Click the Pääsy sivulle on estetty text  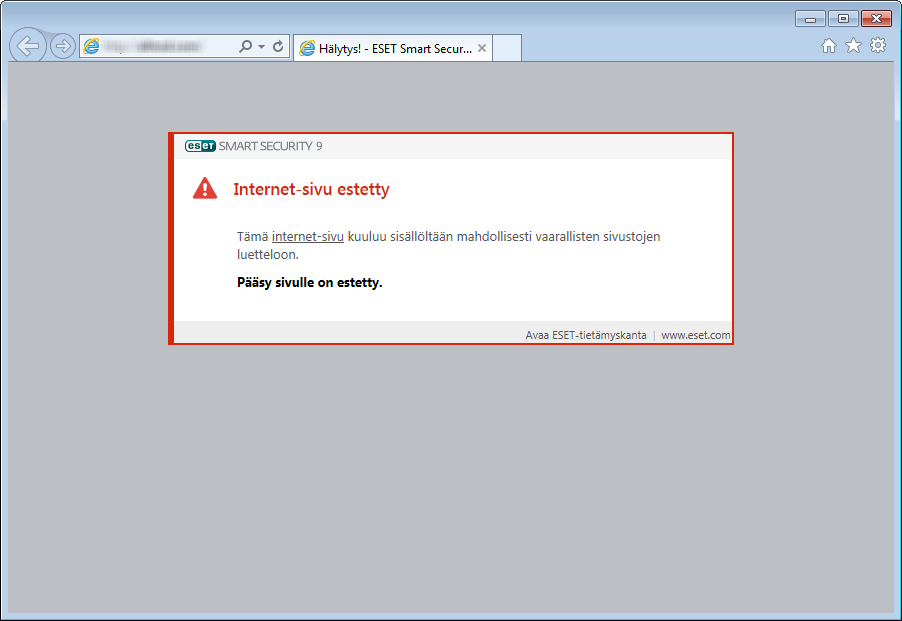(x=309, y=282)
